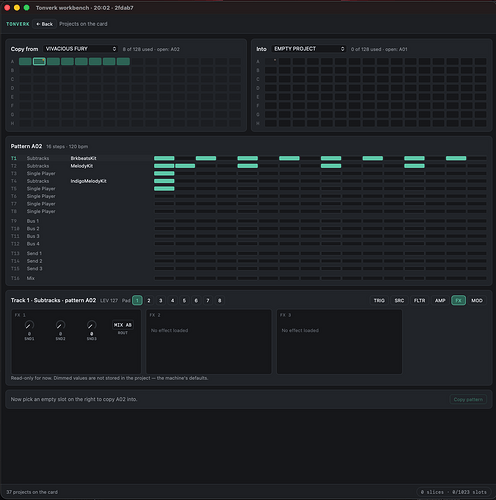Screen dimensions: 496x500
Task: Switch to the FX tab
Action: point(458,300)
